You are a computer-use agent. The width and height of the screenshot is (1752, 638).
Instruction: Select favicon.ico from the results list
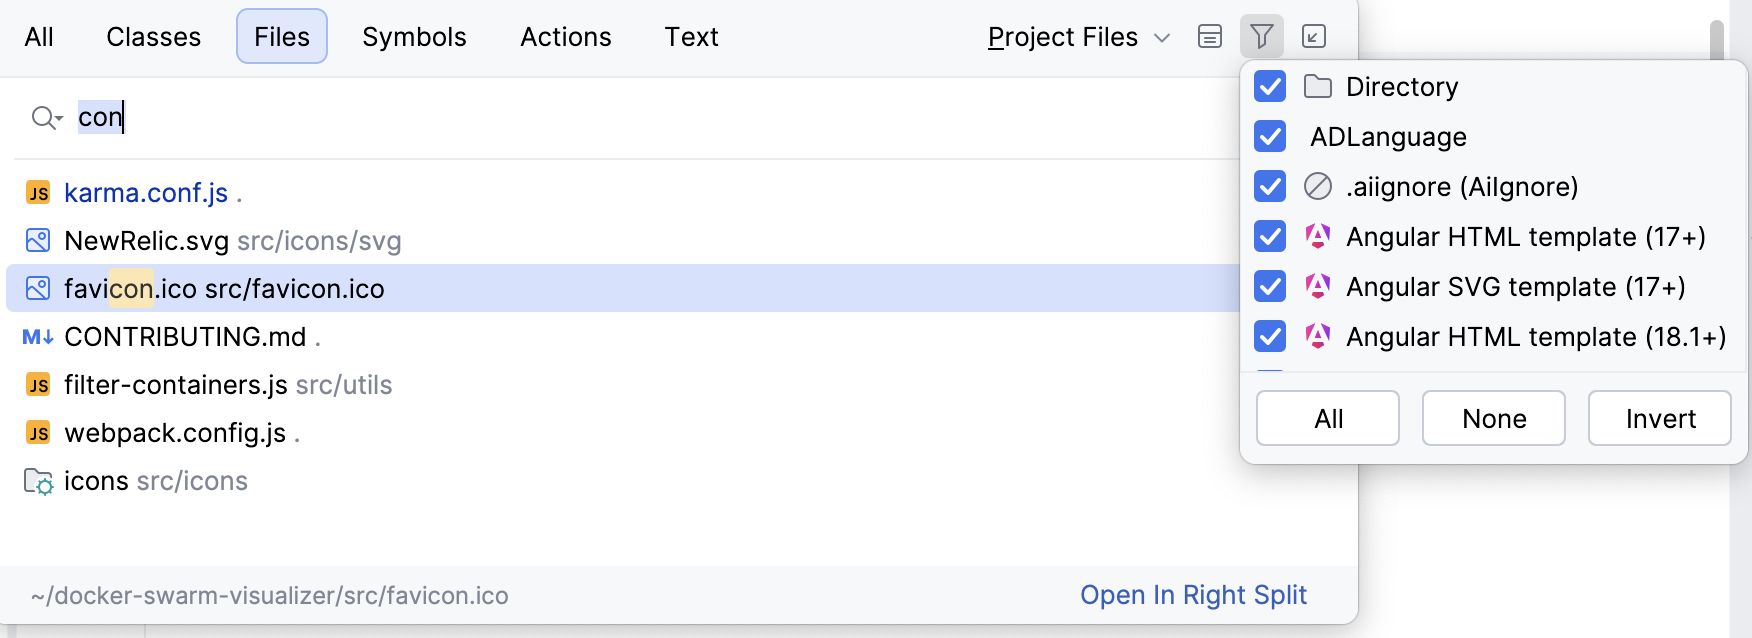click(x=224, y=289)
